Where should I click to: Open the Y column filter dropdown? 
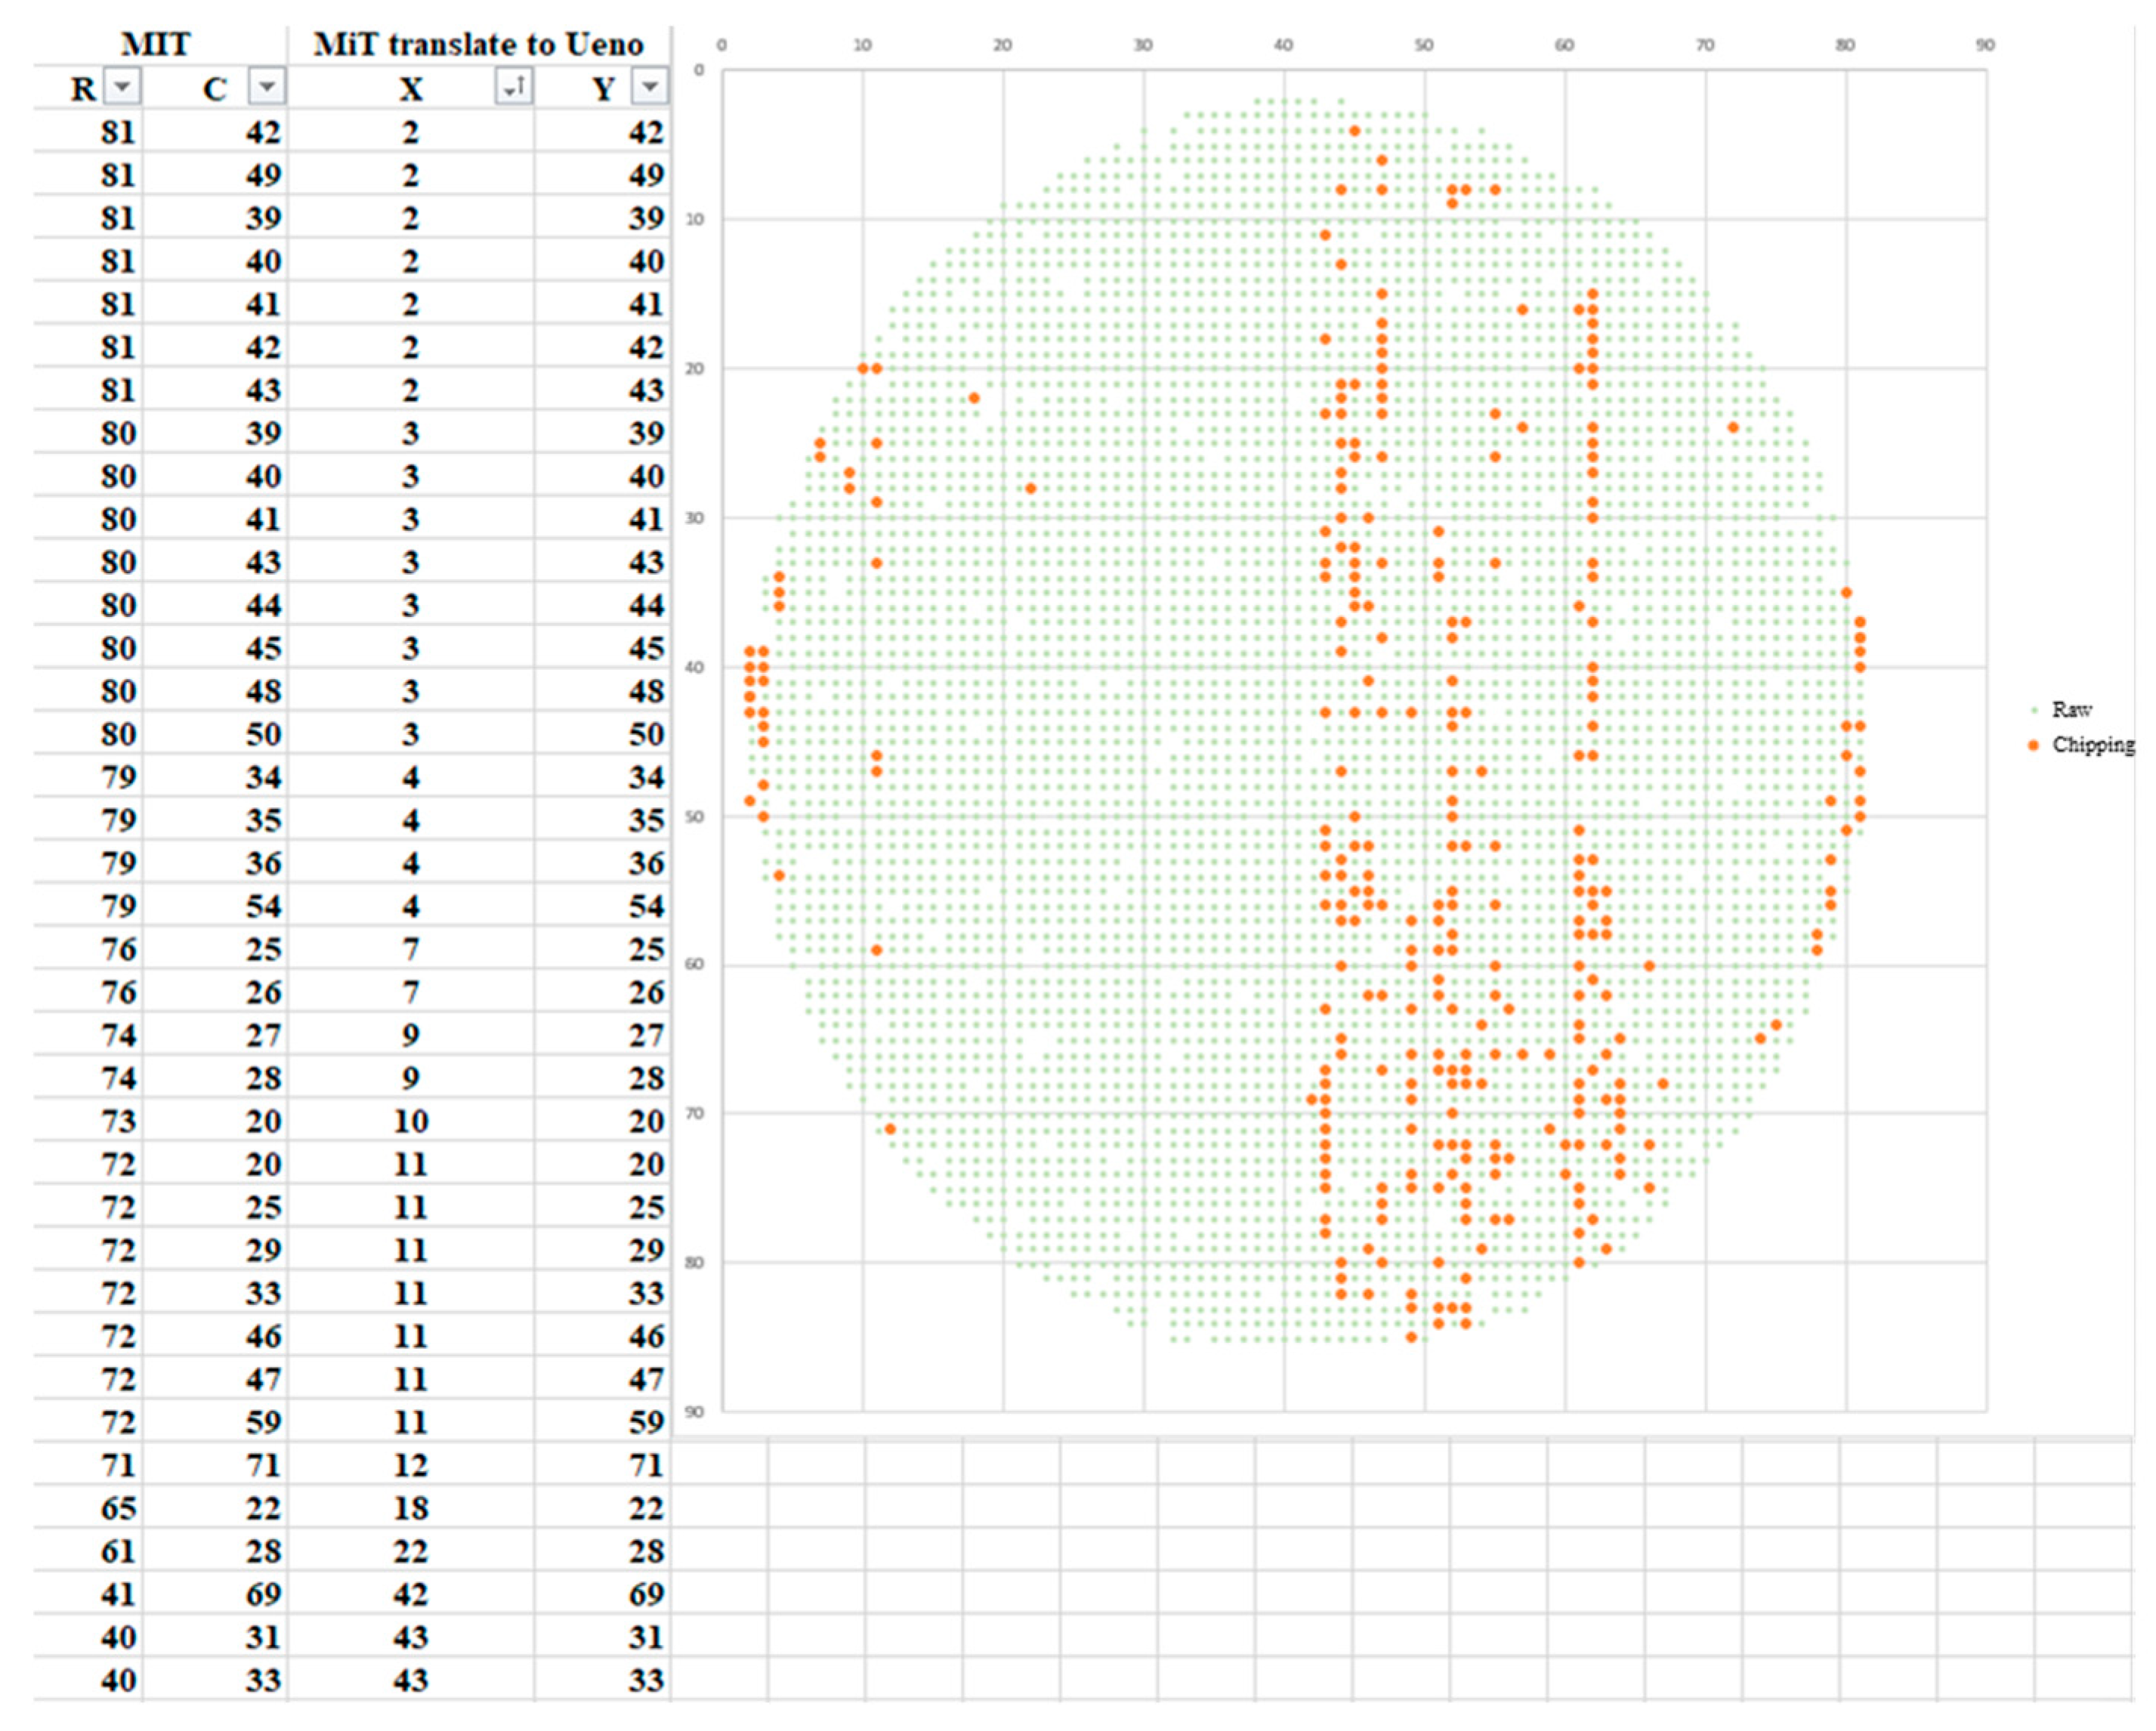(x=650, y=87)
